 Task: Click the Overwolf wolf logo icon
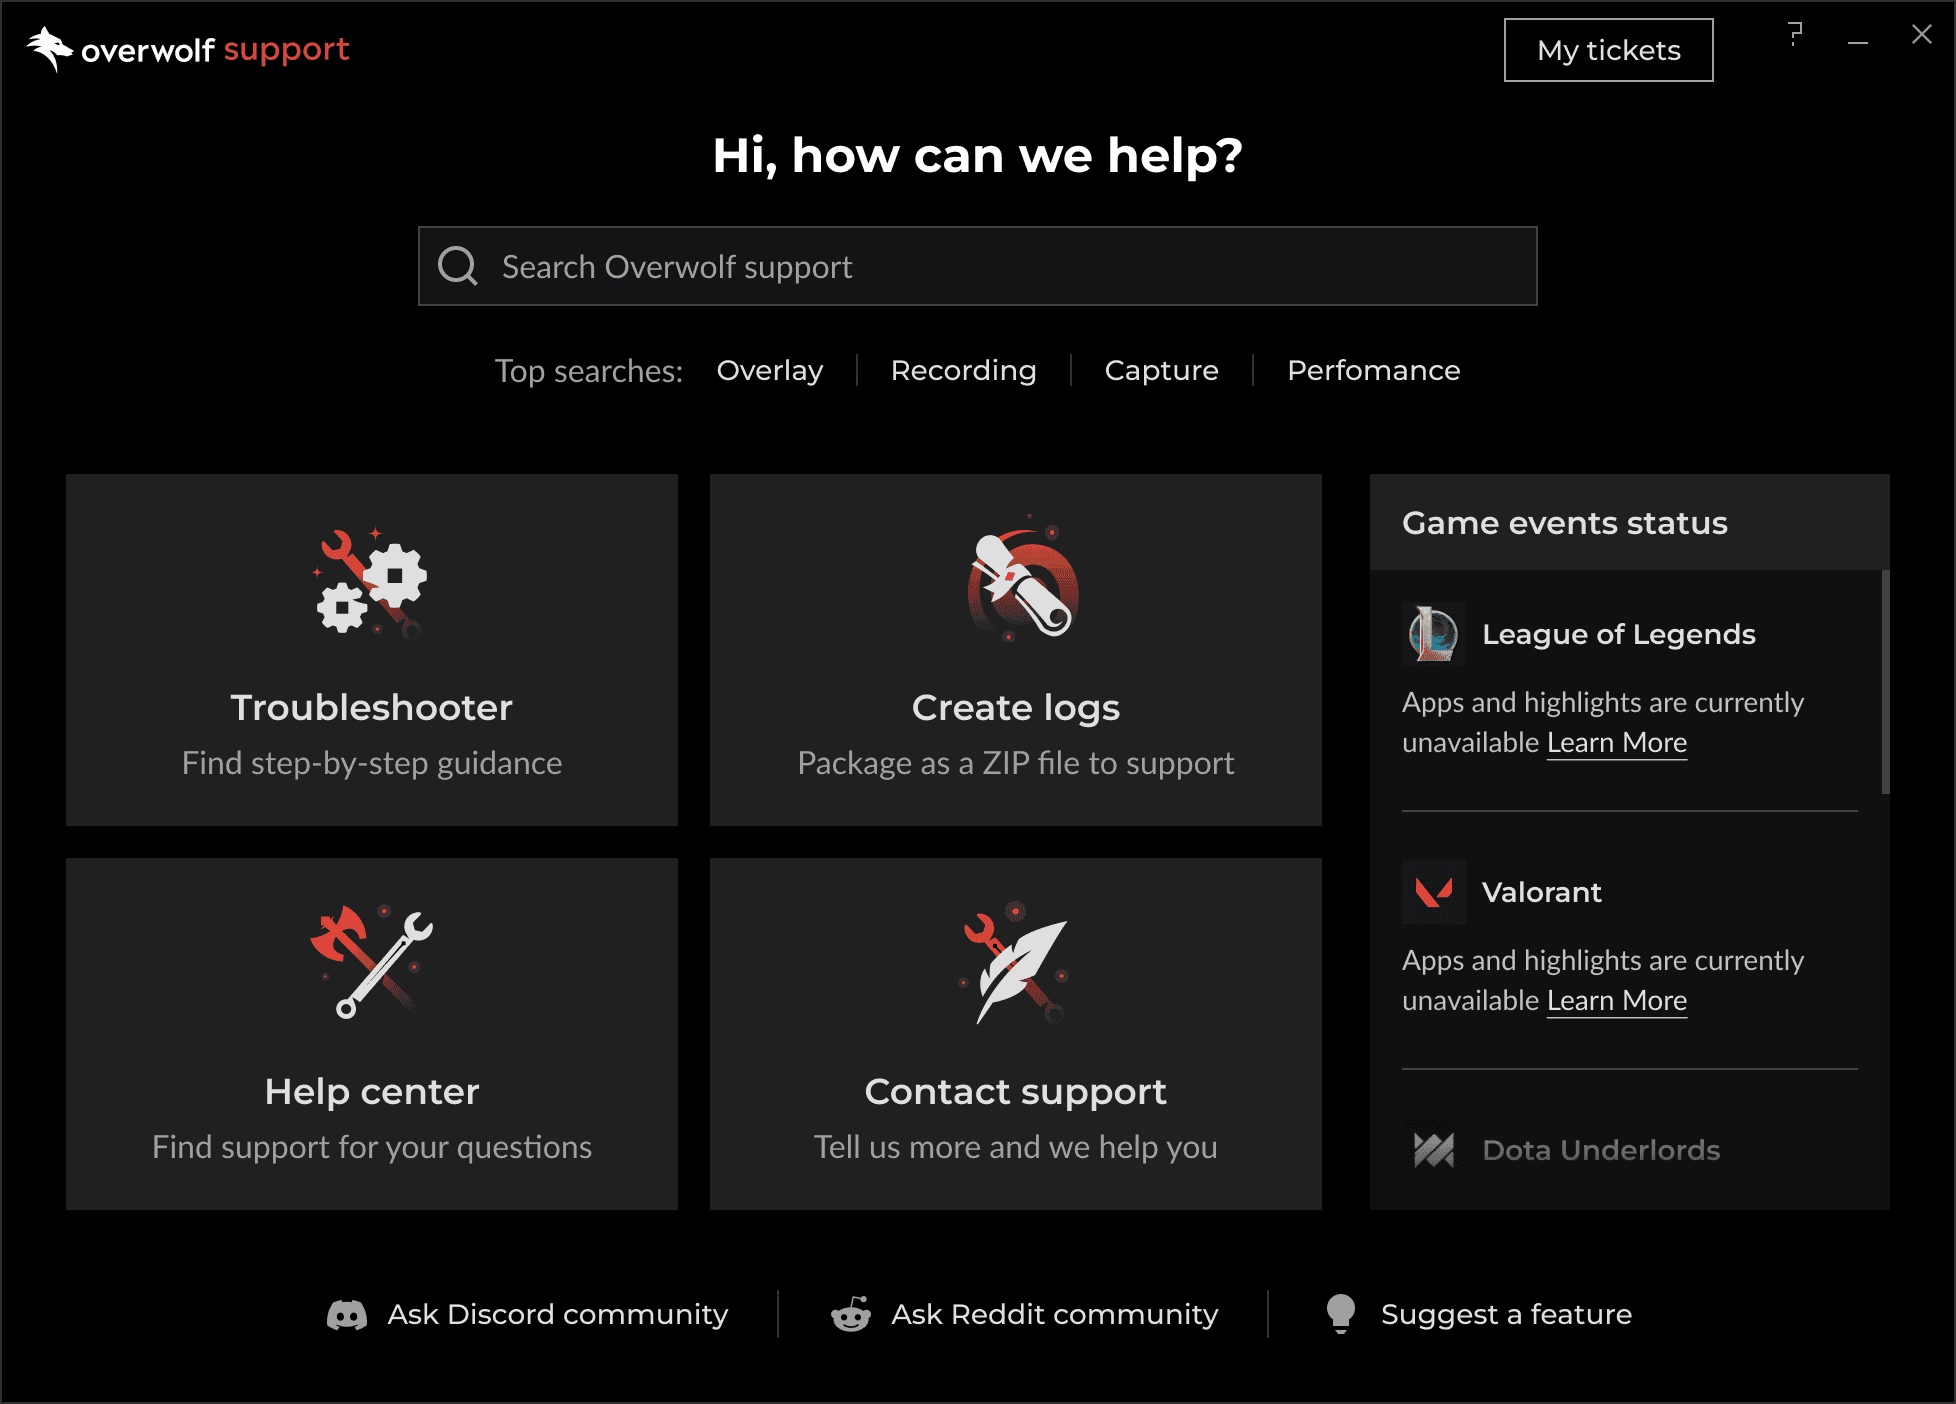coord(50,49)
